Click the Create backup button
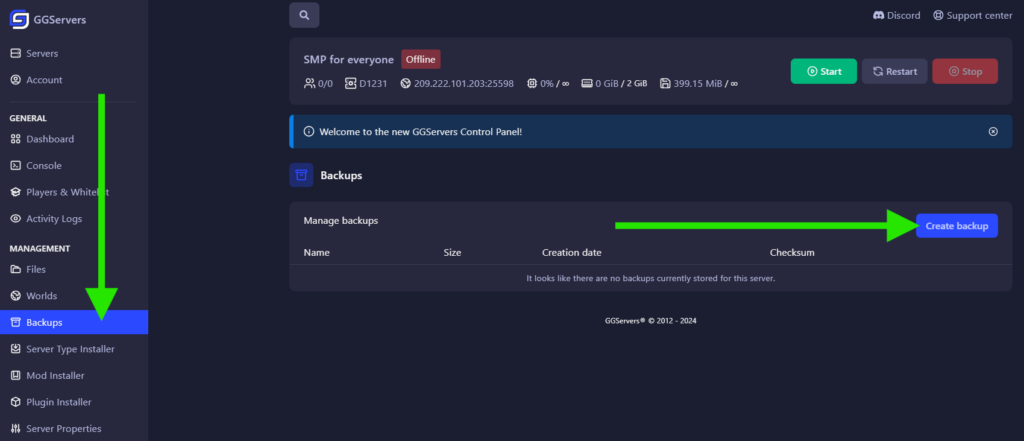Viewport: 1024px width, 441px height. point(956,226)
